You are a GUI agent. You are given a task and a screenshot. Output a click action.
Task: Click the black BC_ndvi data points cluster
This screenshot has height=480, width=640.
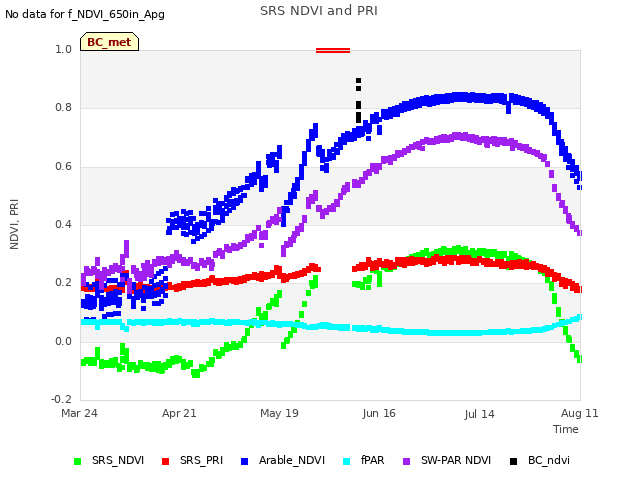(x=358, y=100)
